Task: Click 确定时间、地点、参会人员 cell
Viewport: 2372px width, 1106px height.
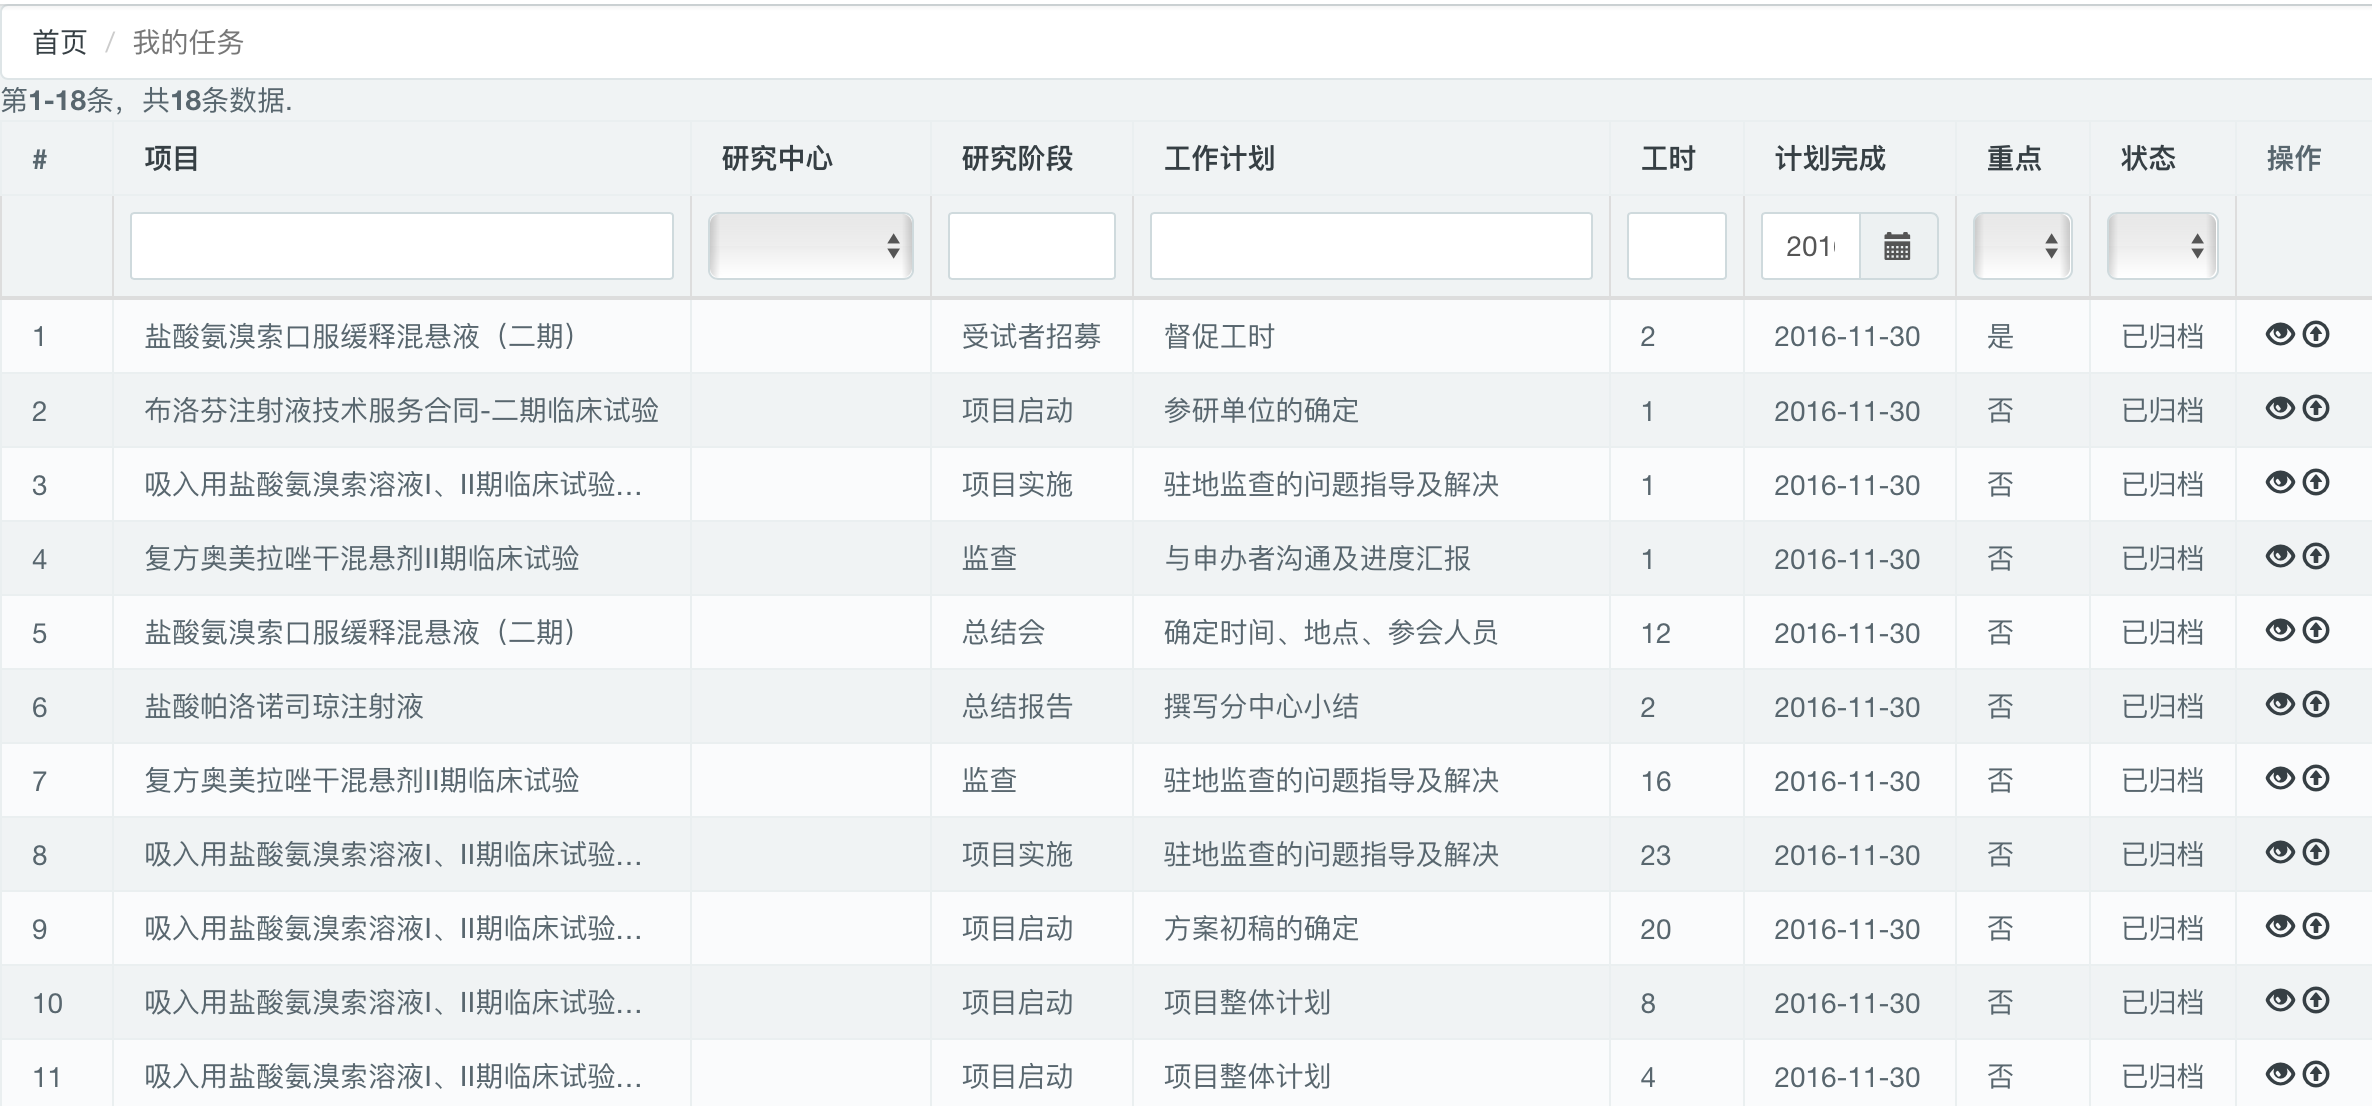Action: pos(1331,633)
